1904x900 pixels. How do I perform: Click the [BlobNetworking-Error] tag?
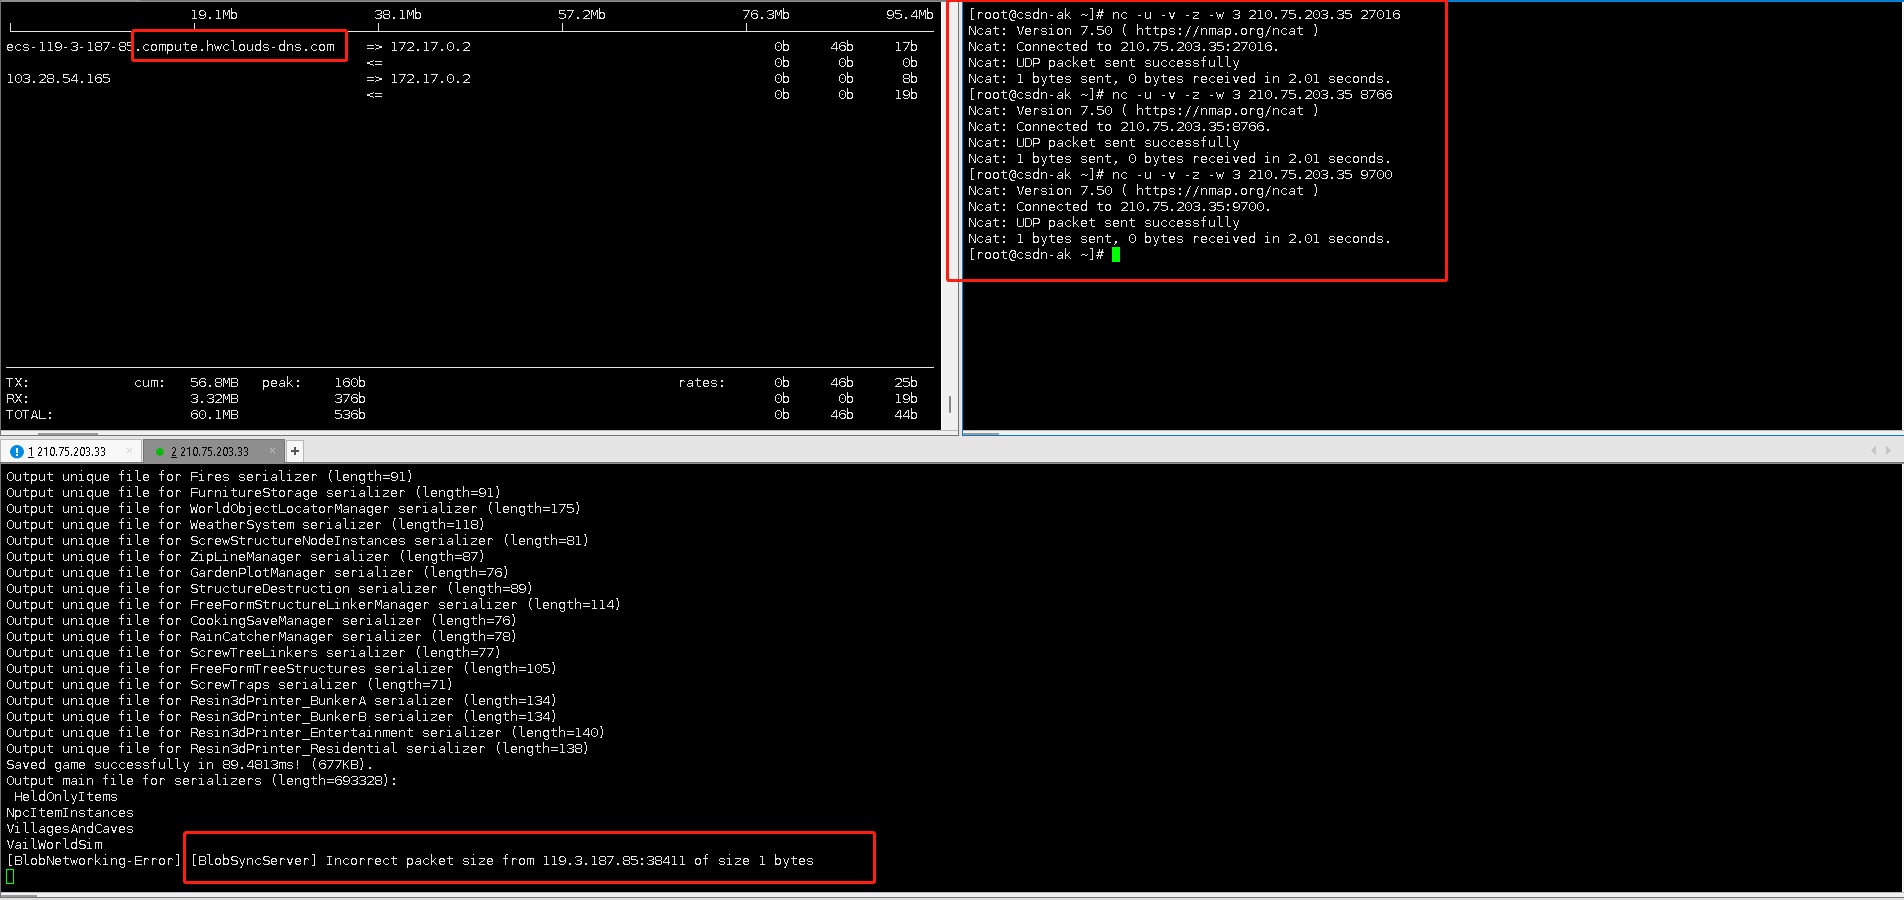[x=93, y=860]
